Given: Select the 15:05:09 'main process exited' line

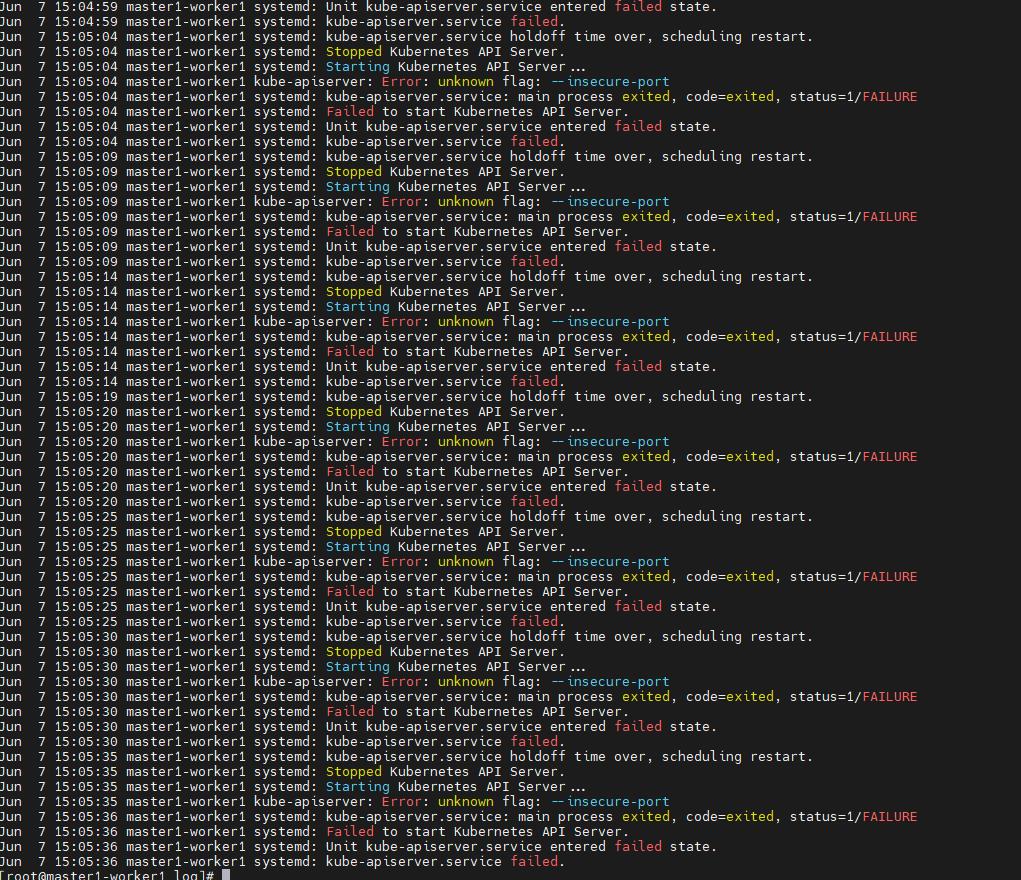Looking at the screenshot, I should (x=458, y=216).
